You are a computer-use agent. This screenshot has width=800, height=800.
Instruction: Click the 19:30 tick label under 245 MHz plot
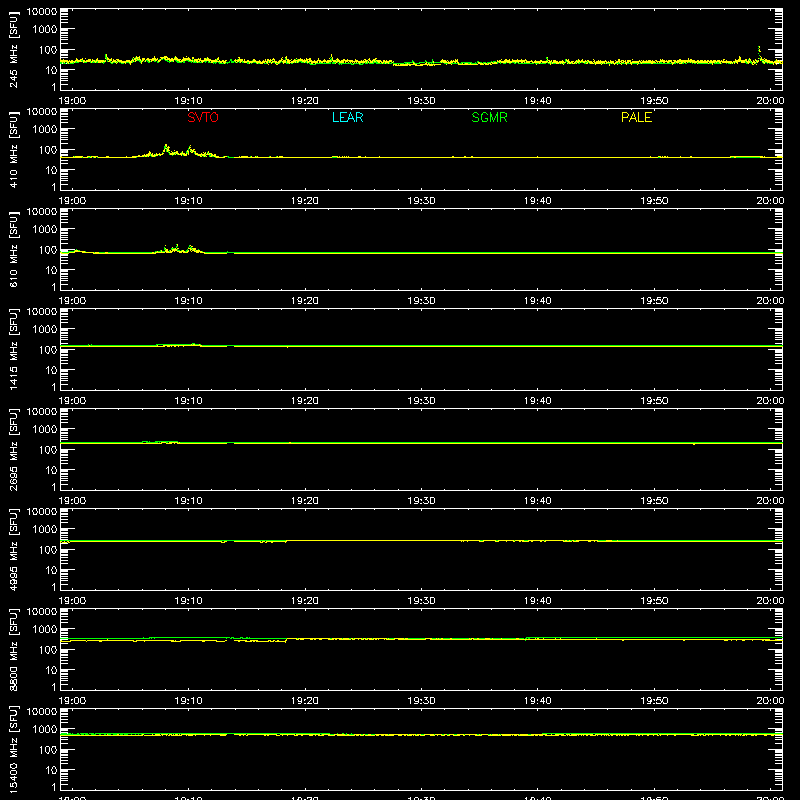(421, 101)
